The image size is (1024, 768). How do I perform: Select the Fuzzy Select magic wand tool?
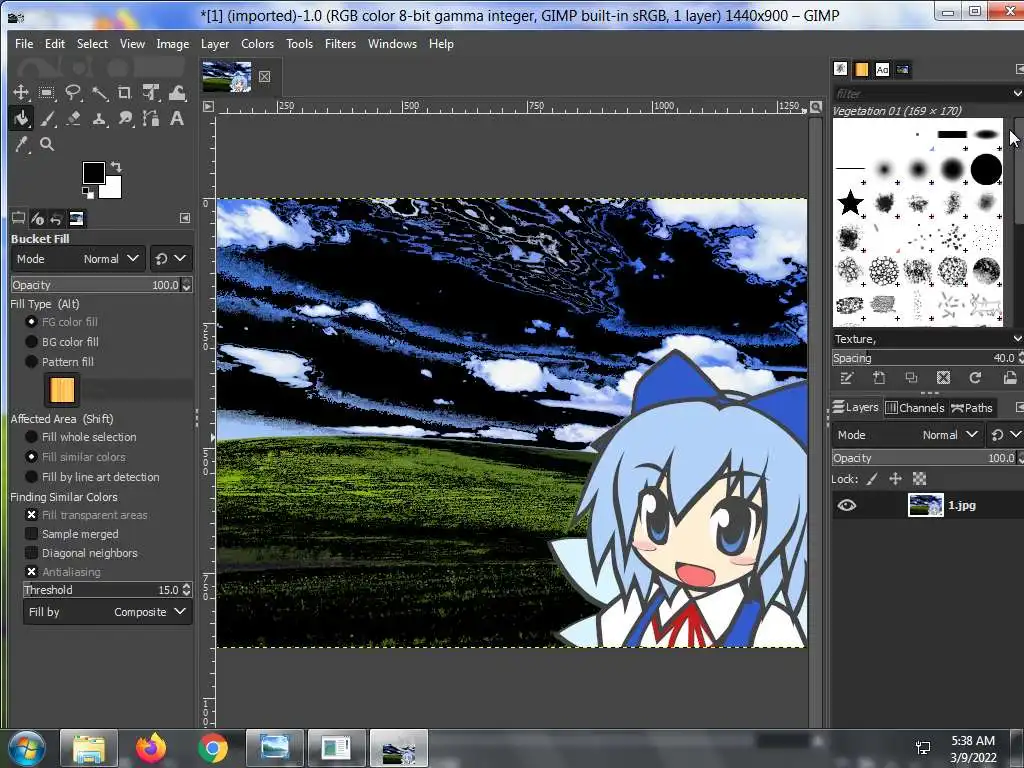pyautogui.click(x=99, y=93)
